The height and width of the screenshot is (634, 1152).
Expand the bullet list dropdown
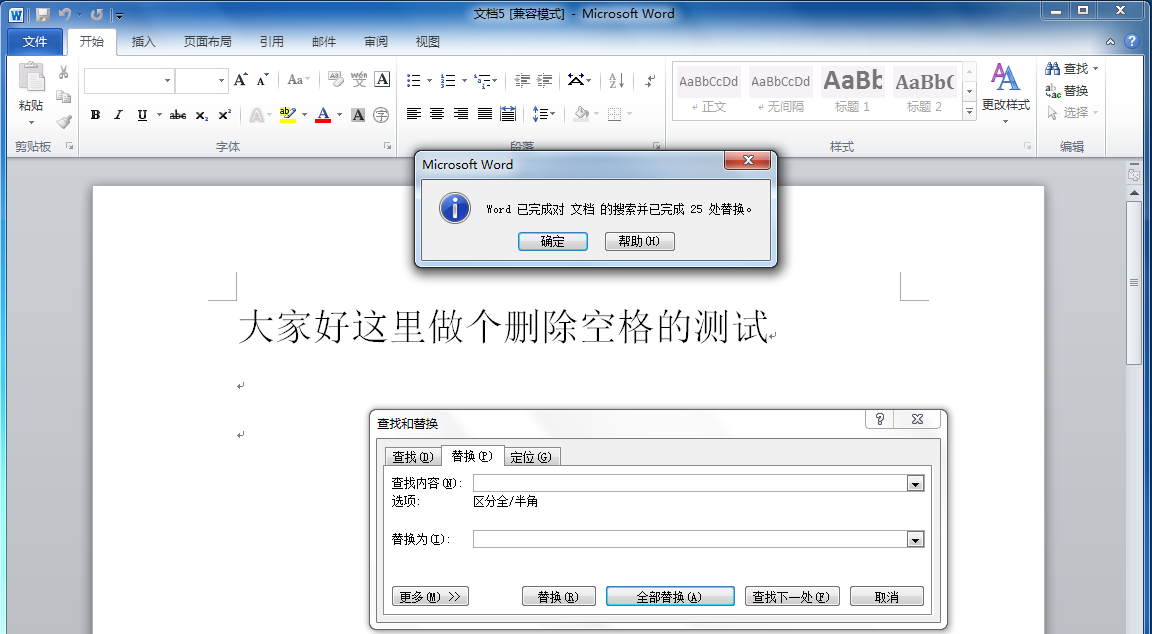coord(429,80)
